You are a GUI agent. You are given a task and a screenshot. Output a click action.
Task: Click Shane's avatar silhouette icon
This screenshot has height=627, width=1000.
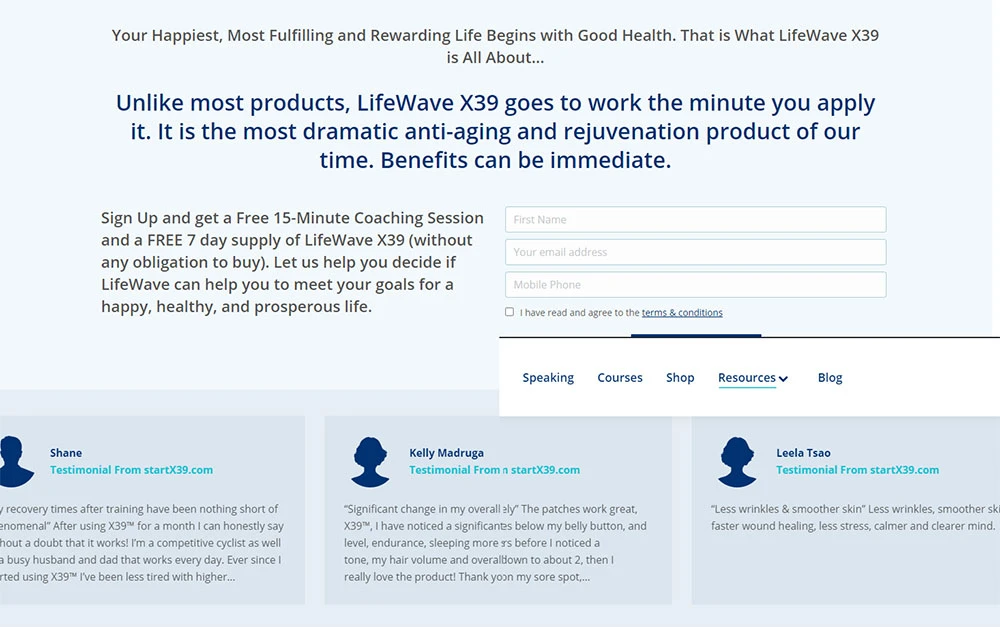[x=15, y=462]
